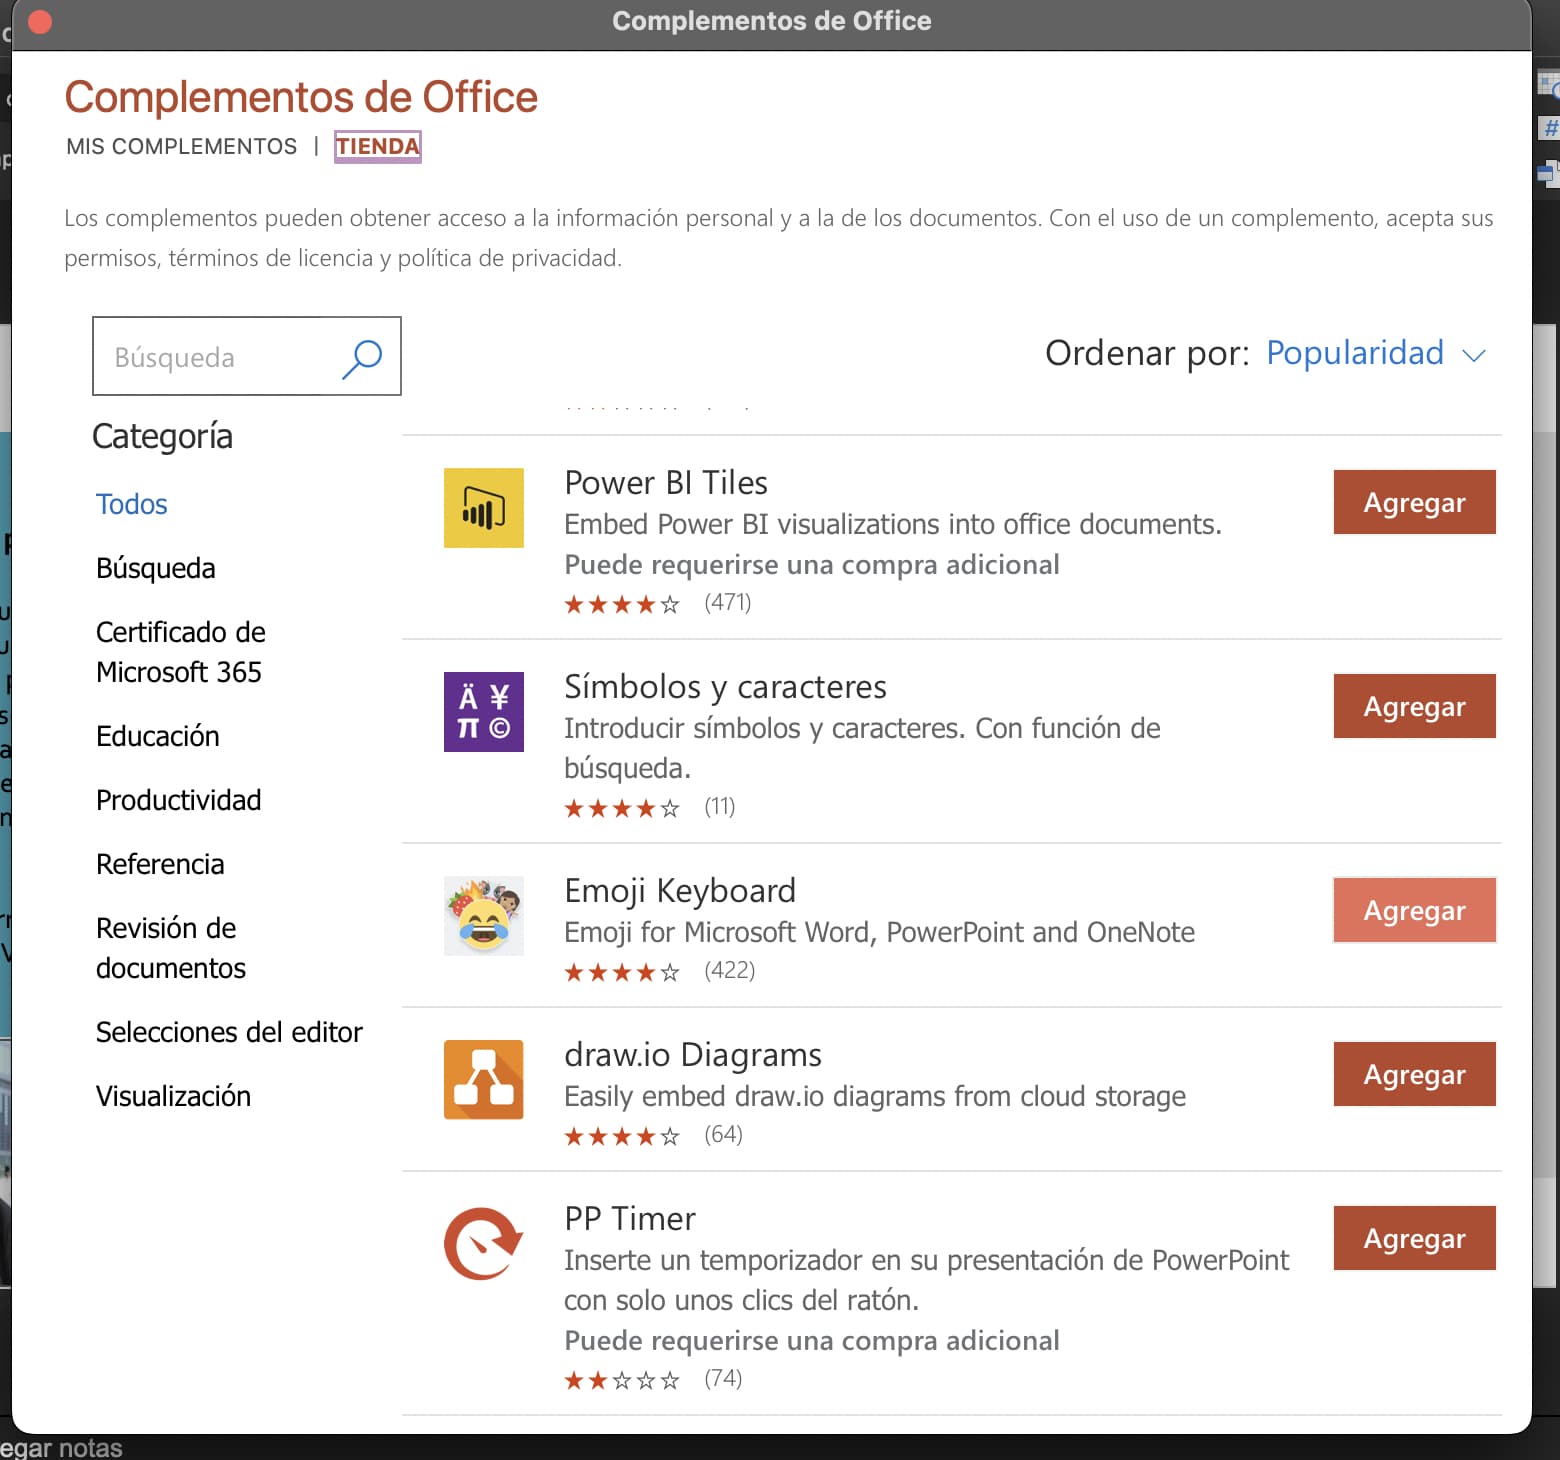The width and height of the screenshot is (1560, 1460).
Task: Click the draw.io Diagrams orange flowchart icon
Action: coord(484,1079)
